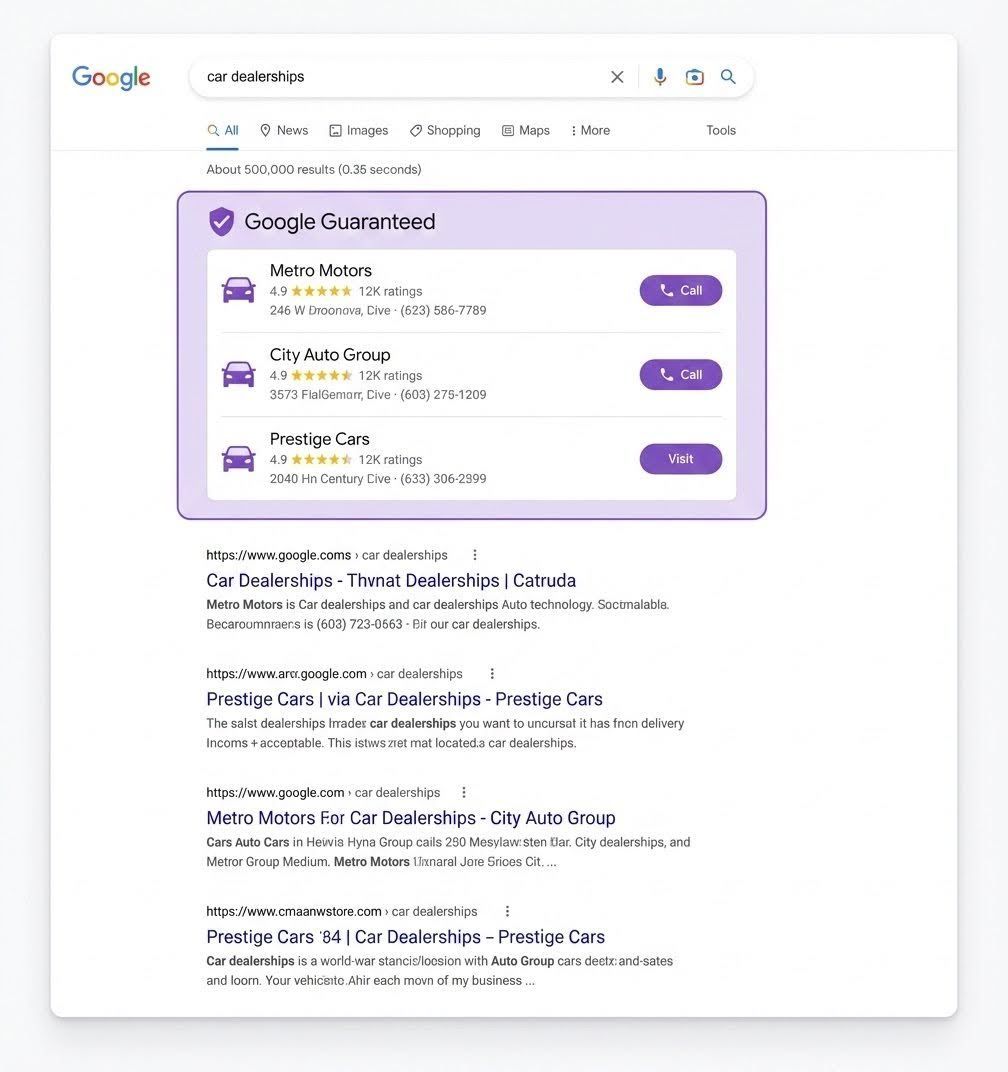Click into the search input field
1008x1072 pixels.
pyautogui.click(x=400, y=77)
